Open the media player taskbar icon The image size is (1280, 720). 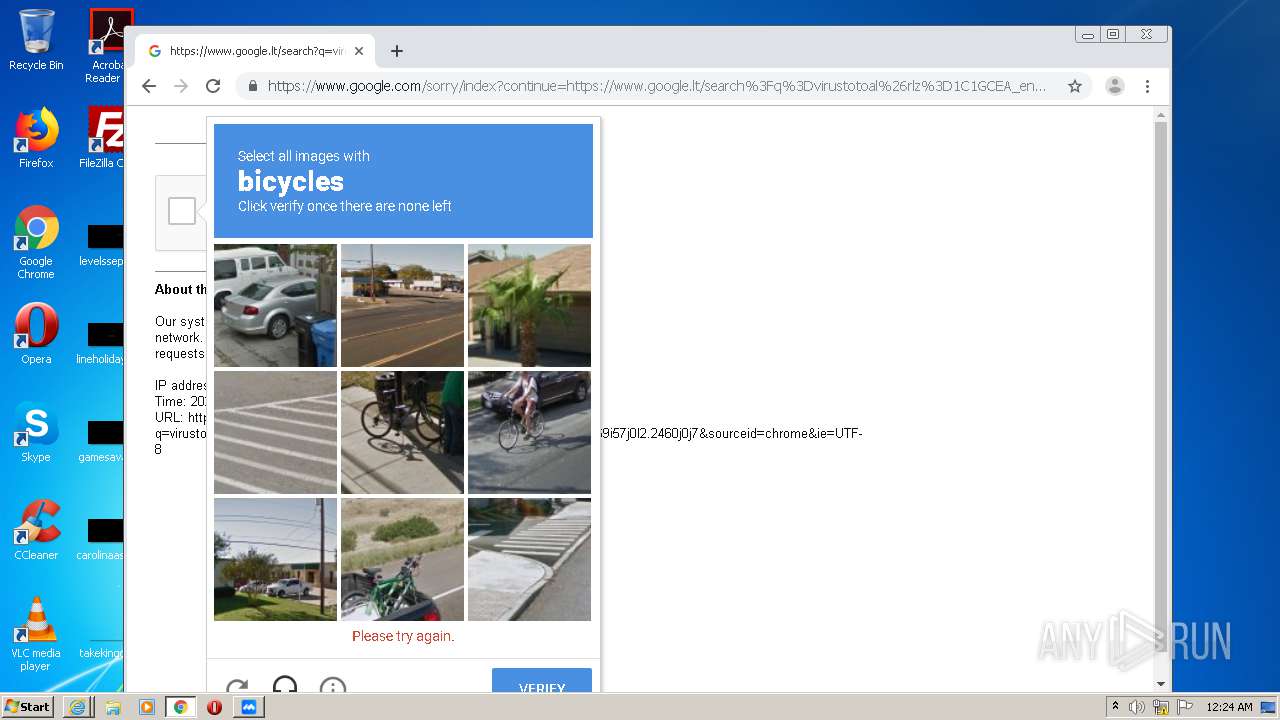tap(146, 707)
